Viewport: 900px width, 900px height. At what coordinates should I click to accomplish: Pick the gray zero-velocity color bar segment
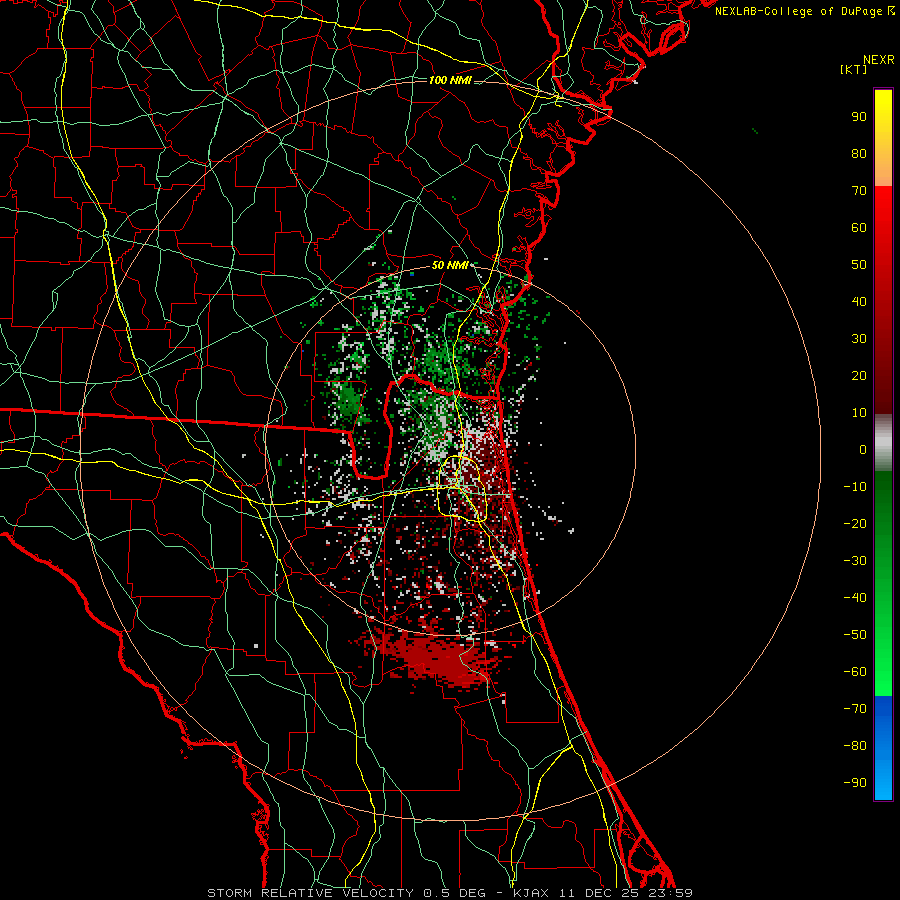(x=883, y=443)
